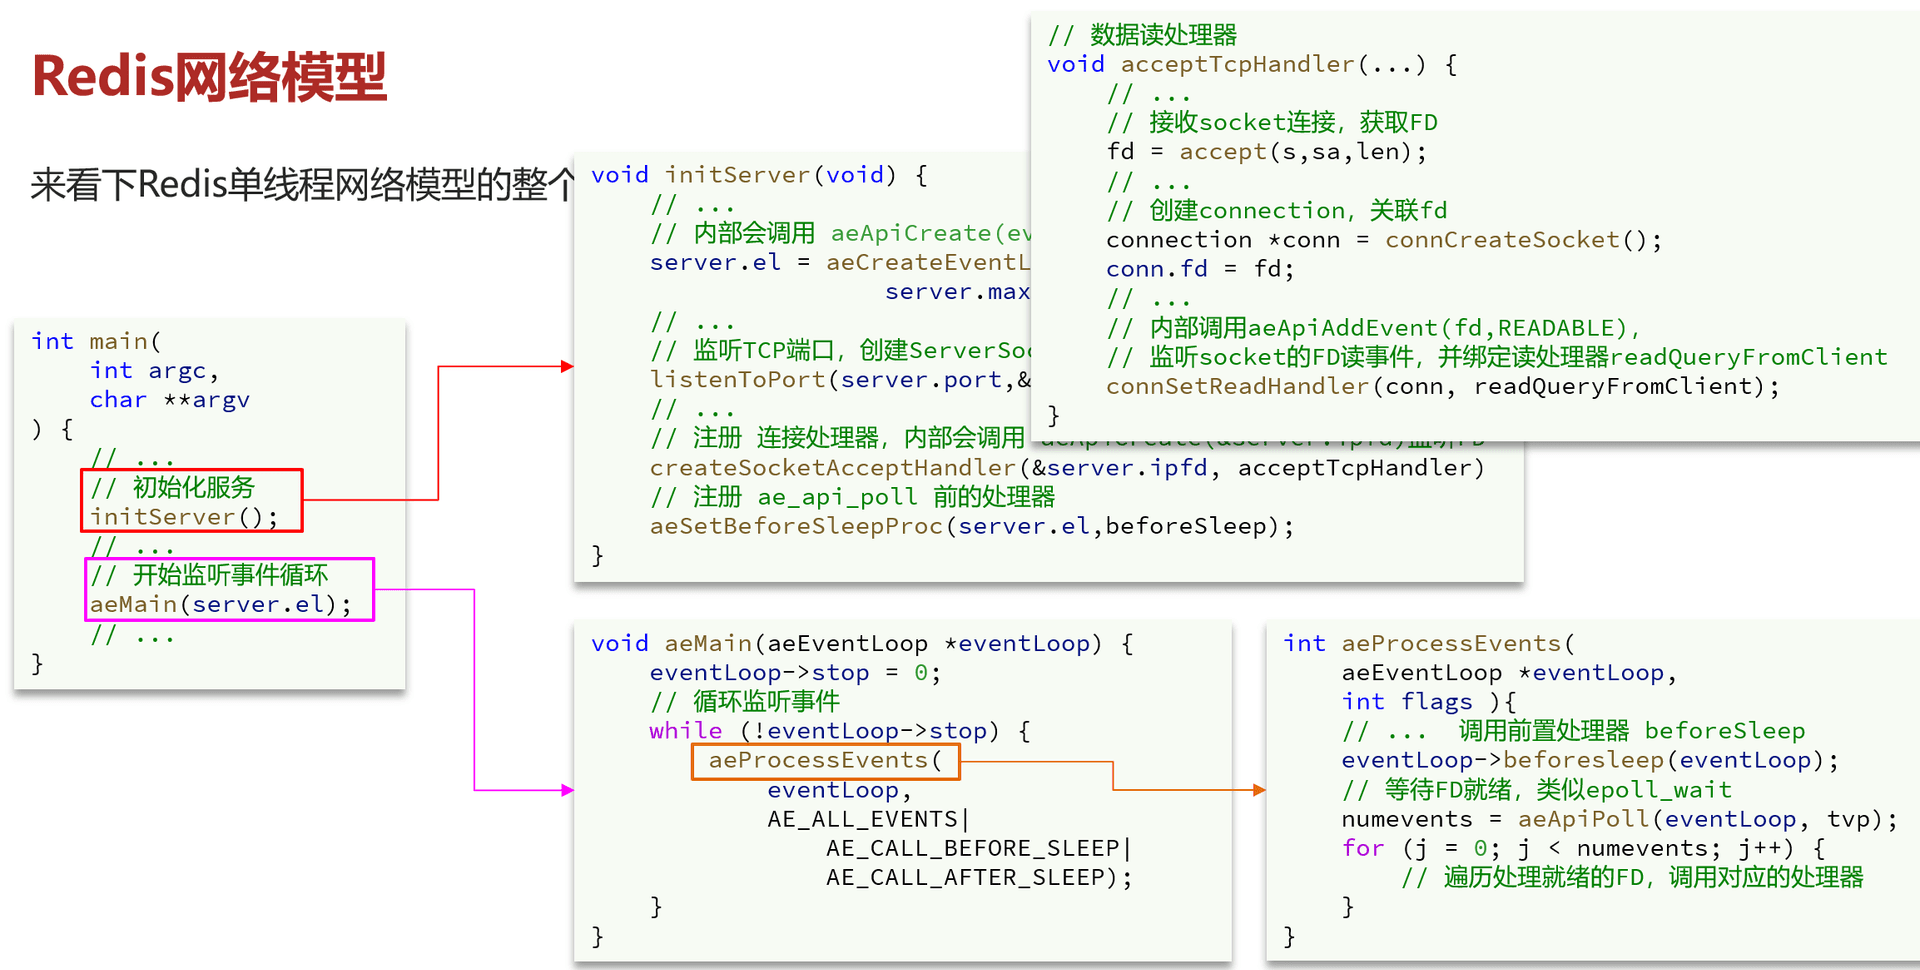Select comment "// 创建connection，关联fd"
This screenshot has height=970, width=1920.
pyautogui.click(x=1277, y=211)
